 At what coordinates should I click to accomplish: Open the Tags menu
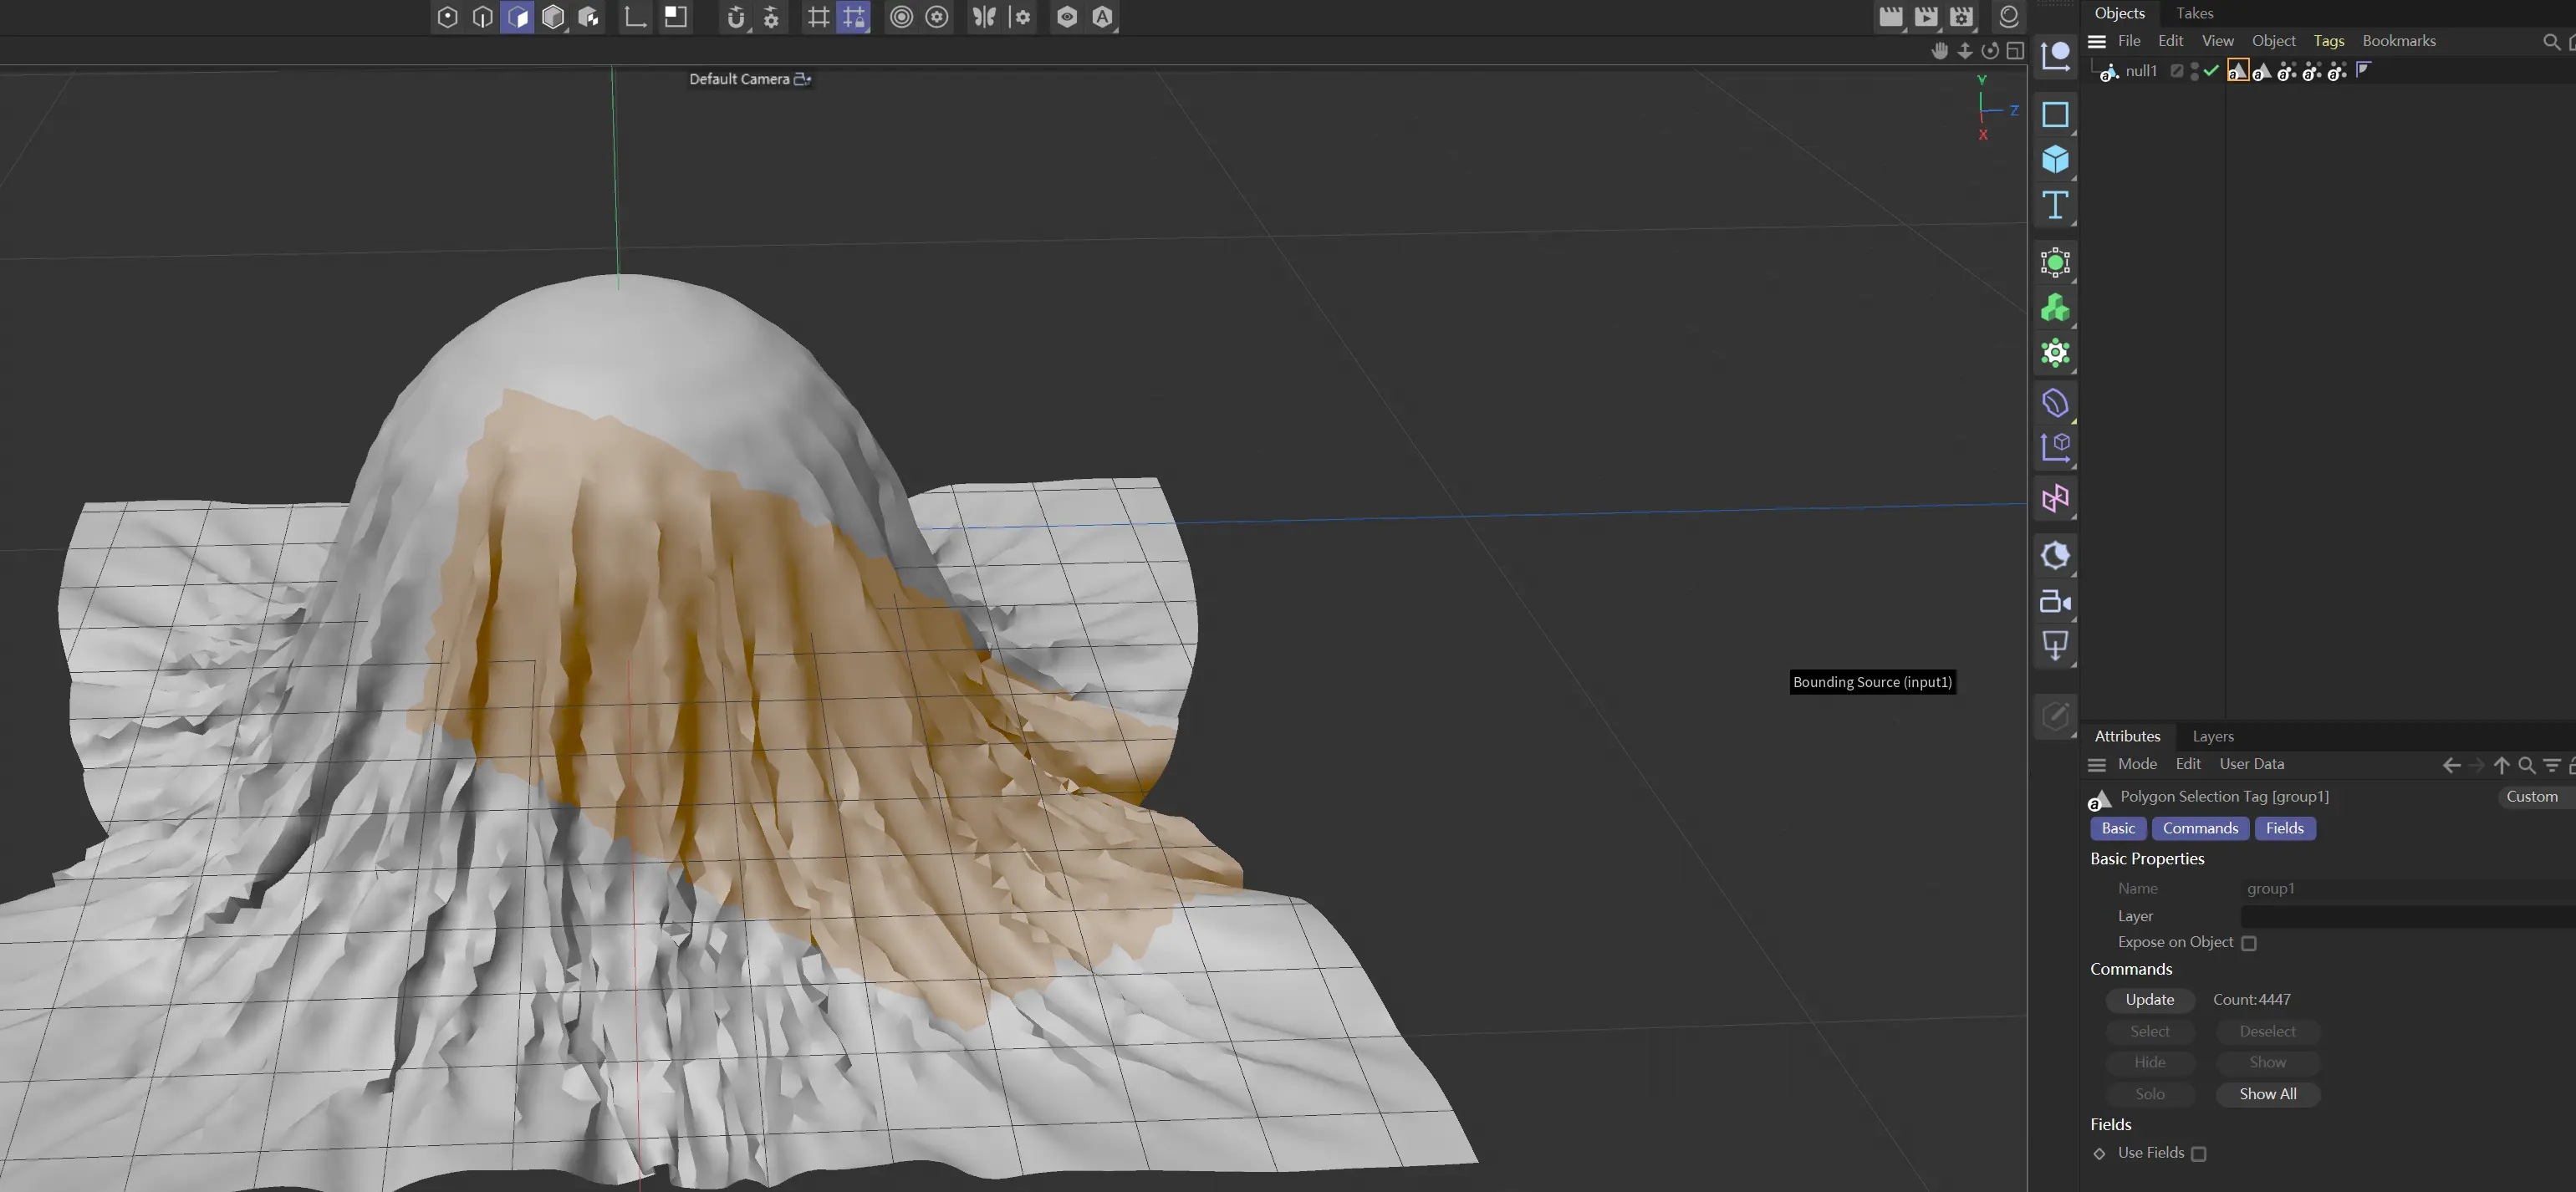click(x=2328, y=41)
